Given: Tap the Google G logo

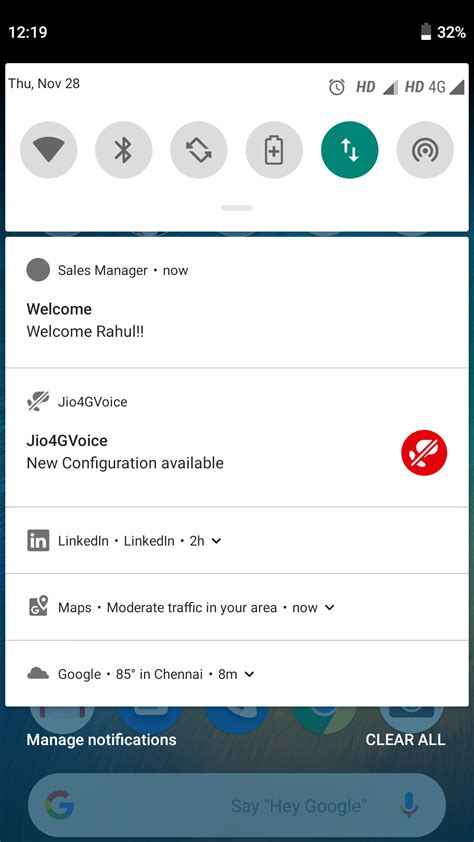Looking at the screenshot, I should coord(59,805).
